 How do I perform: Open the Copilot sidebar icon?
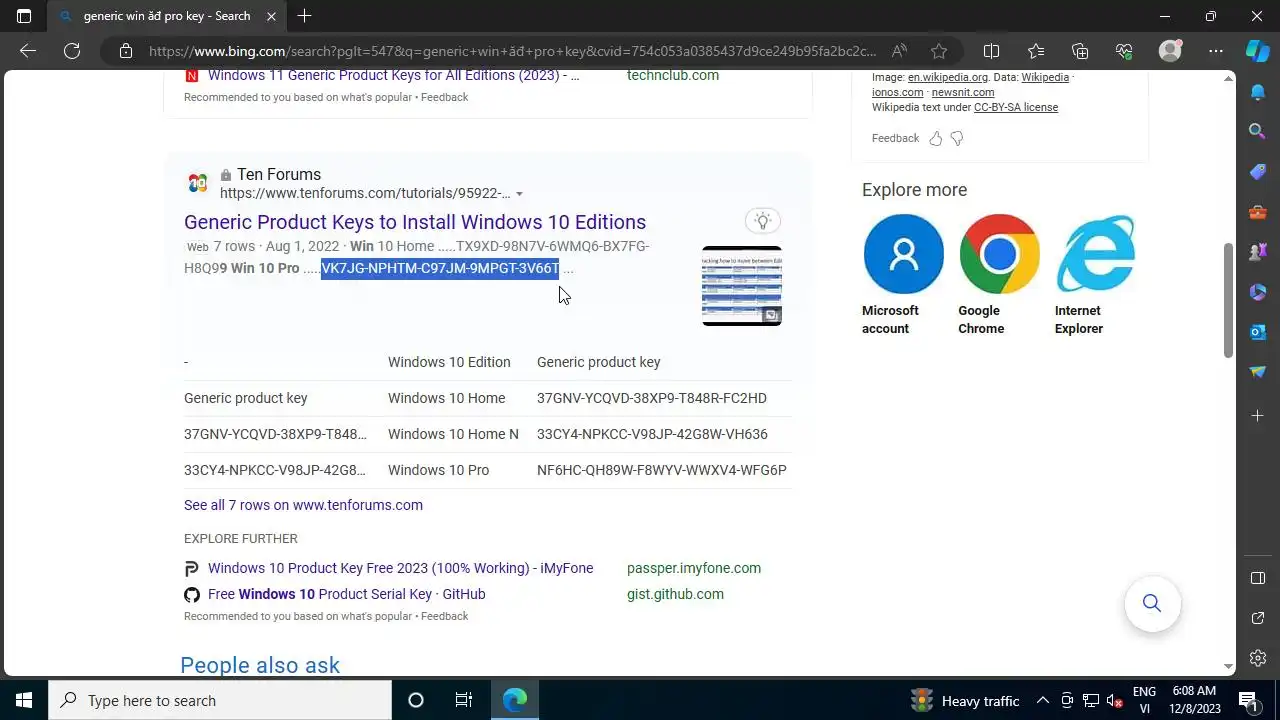pyautogui.click(x=1257, y=51)
